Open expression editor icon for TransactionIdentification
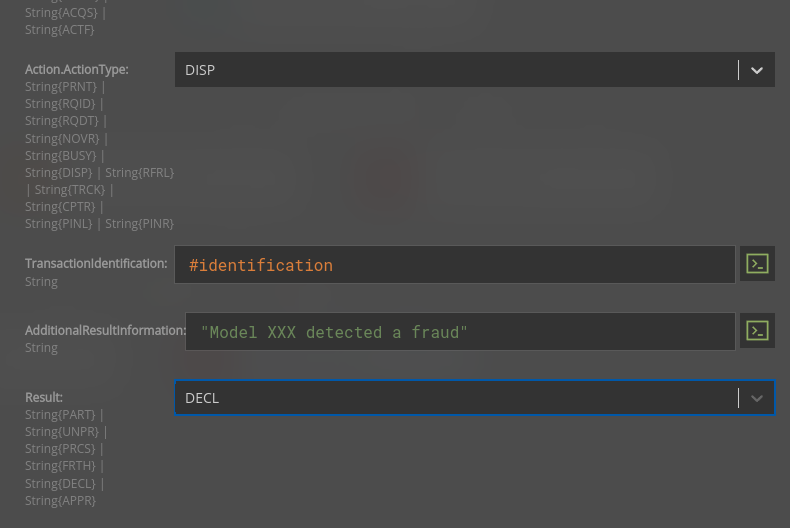The width and height of the screenshot is (790, 528). pos(757,264)
